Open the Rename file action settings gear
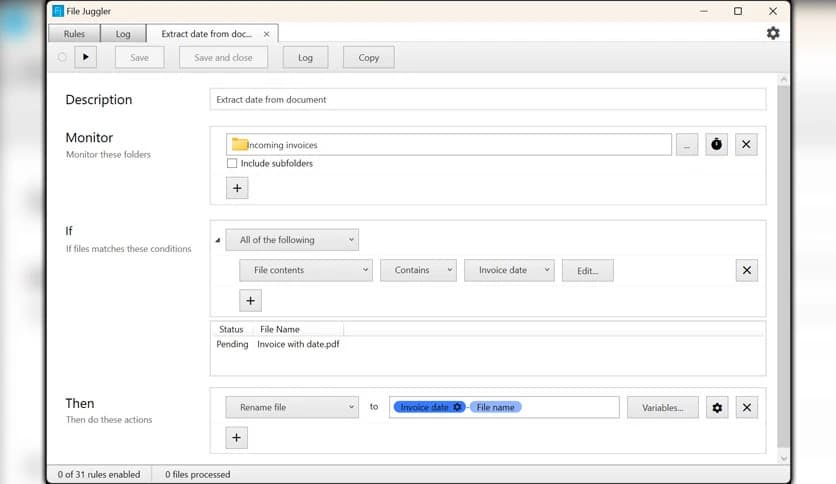 point(717,407)
